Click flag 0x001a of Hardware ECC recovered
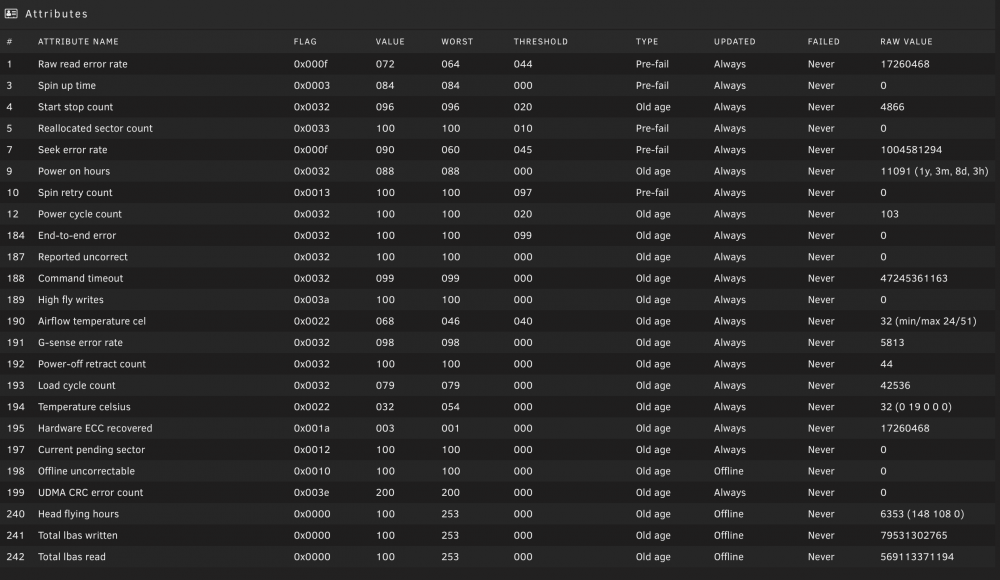 tap(312, 428)
